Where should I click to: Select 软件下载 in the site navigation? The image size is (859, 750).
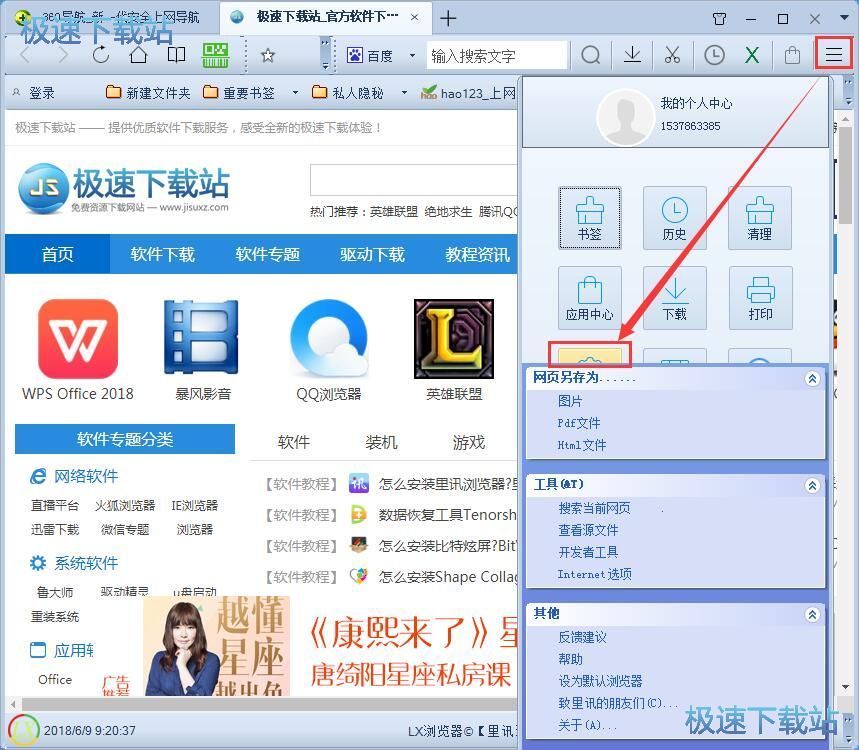(162, 254)
